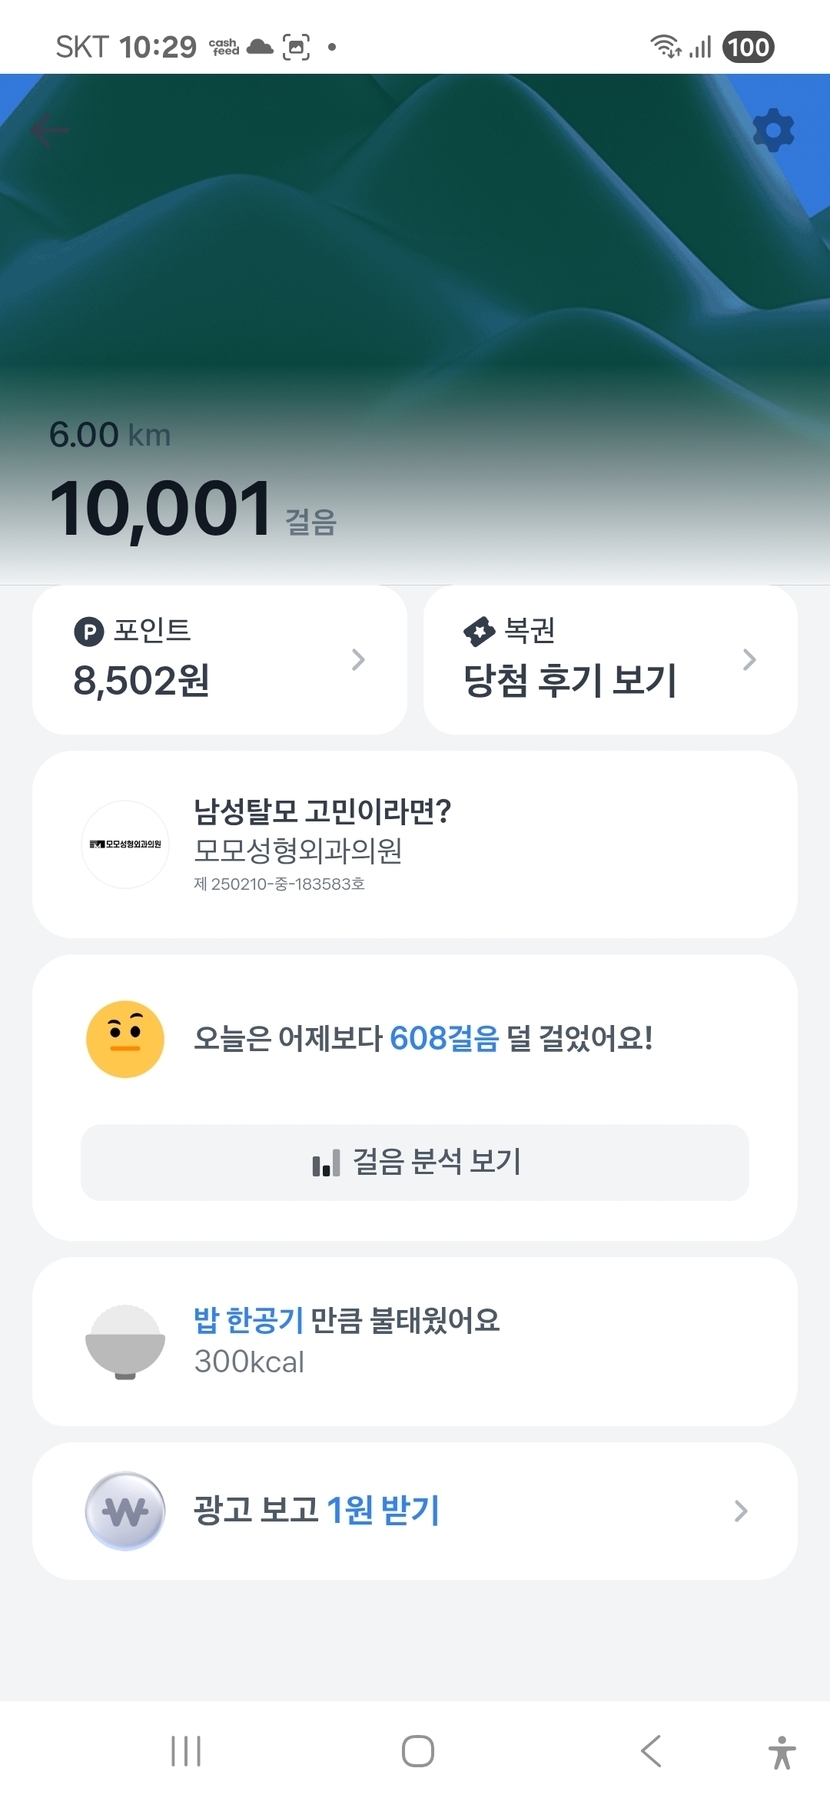830x1798 pixels.
Task: Tap the won coin icon
Action: point(125,1510)
